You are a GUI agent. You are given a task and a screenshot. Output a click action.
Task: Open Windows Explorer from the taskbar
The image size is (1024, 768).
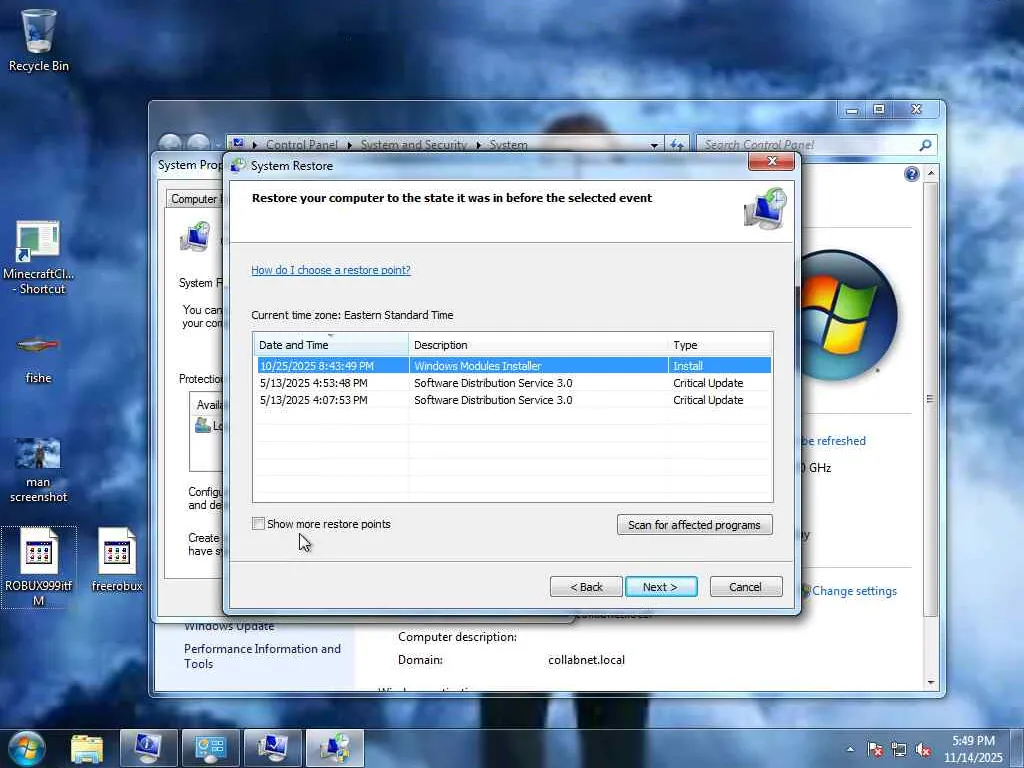pos(87,749)
